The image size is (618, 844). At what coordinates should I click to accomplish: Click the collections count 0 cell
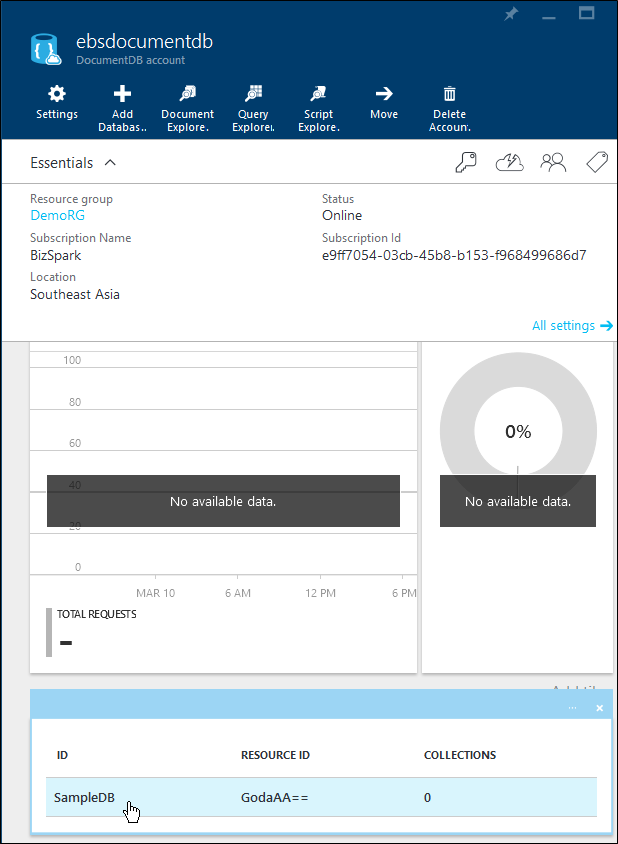(x=427, y=798)
